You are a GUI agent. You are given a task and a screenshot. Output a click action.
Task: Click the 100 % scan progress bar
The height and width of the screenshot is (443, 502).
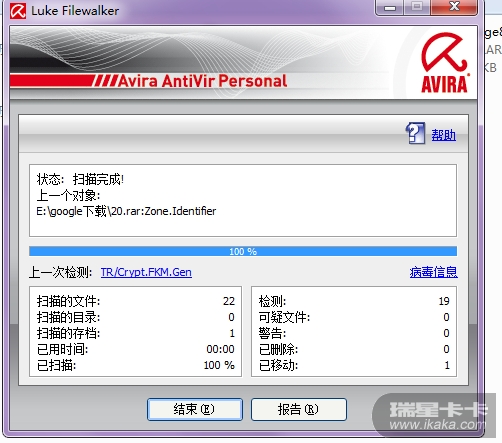(243, 251)
